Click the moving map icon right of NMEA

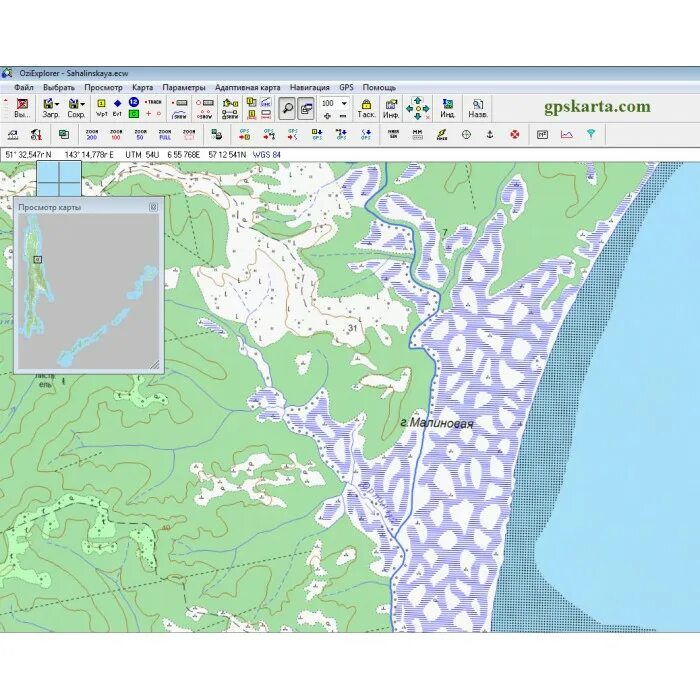click(418, 134)
